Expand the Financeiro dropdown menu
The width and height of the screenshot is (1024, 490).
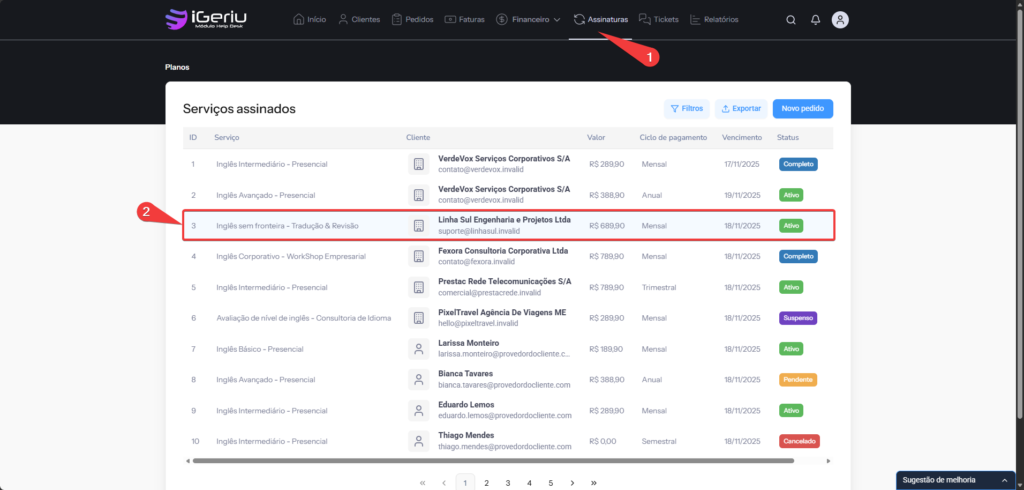click(x=528, y=19)
